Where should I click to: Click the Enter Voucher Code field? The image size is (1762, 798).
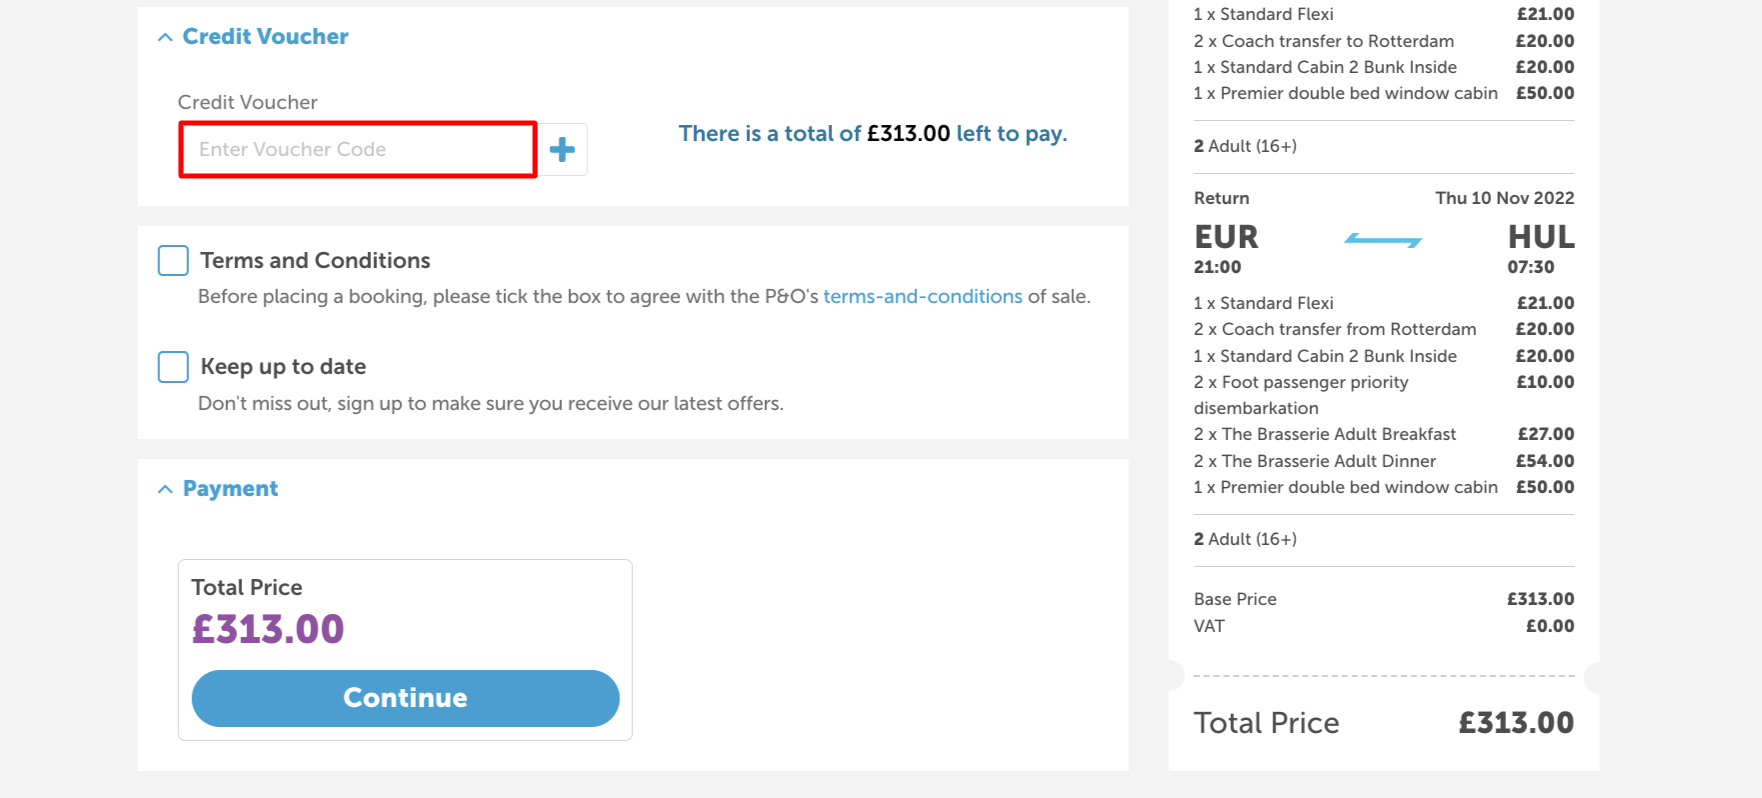356,149
